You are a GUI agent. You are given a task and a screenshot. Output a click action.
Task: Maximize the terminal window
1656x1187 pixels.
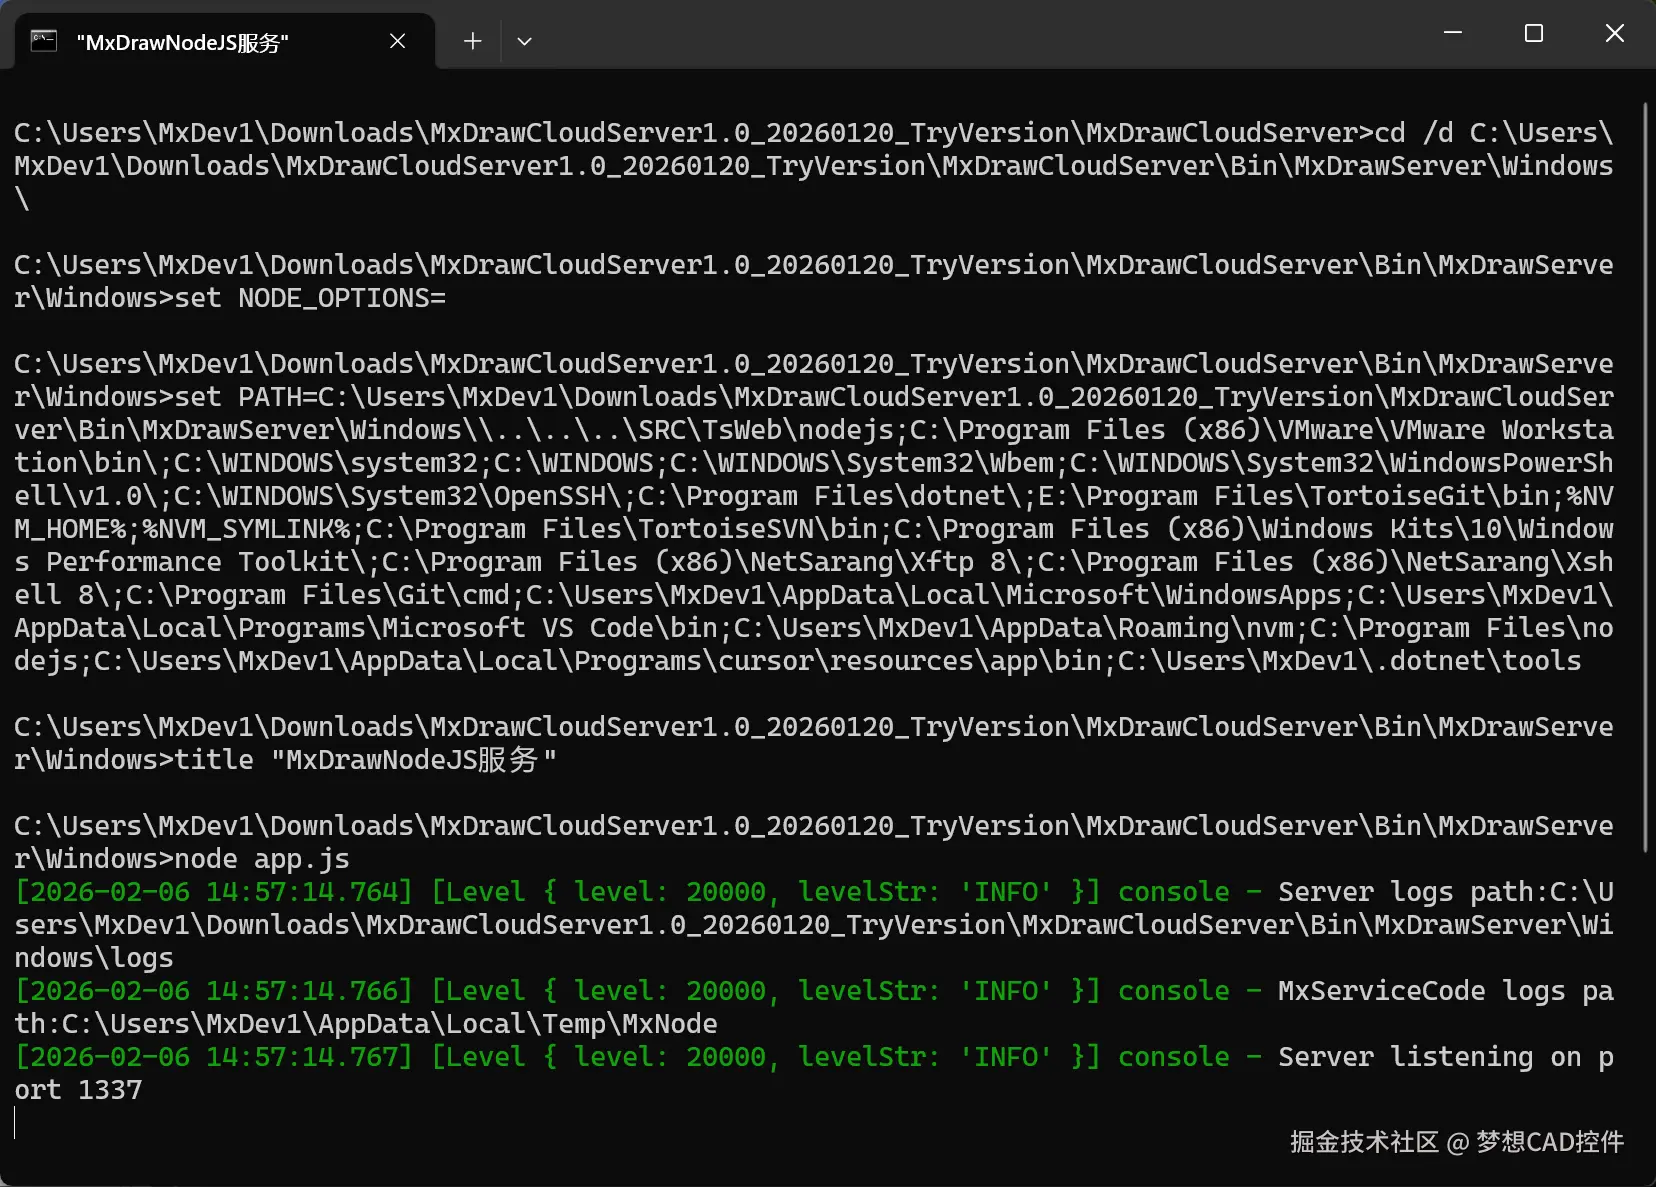(x=1533, y=33)
